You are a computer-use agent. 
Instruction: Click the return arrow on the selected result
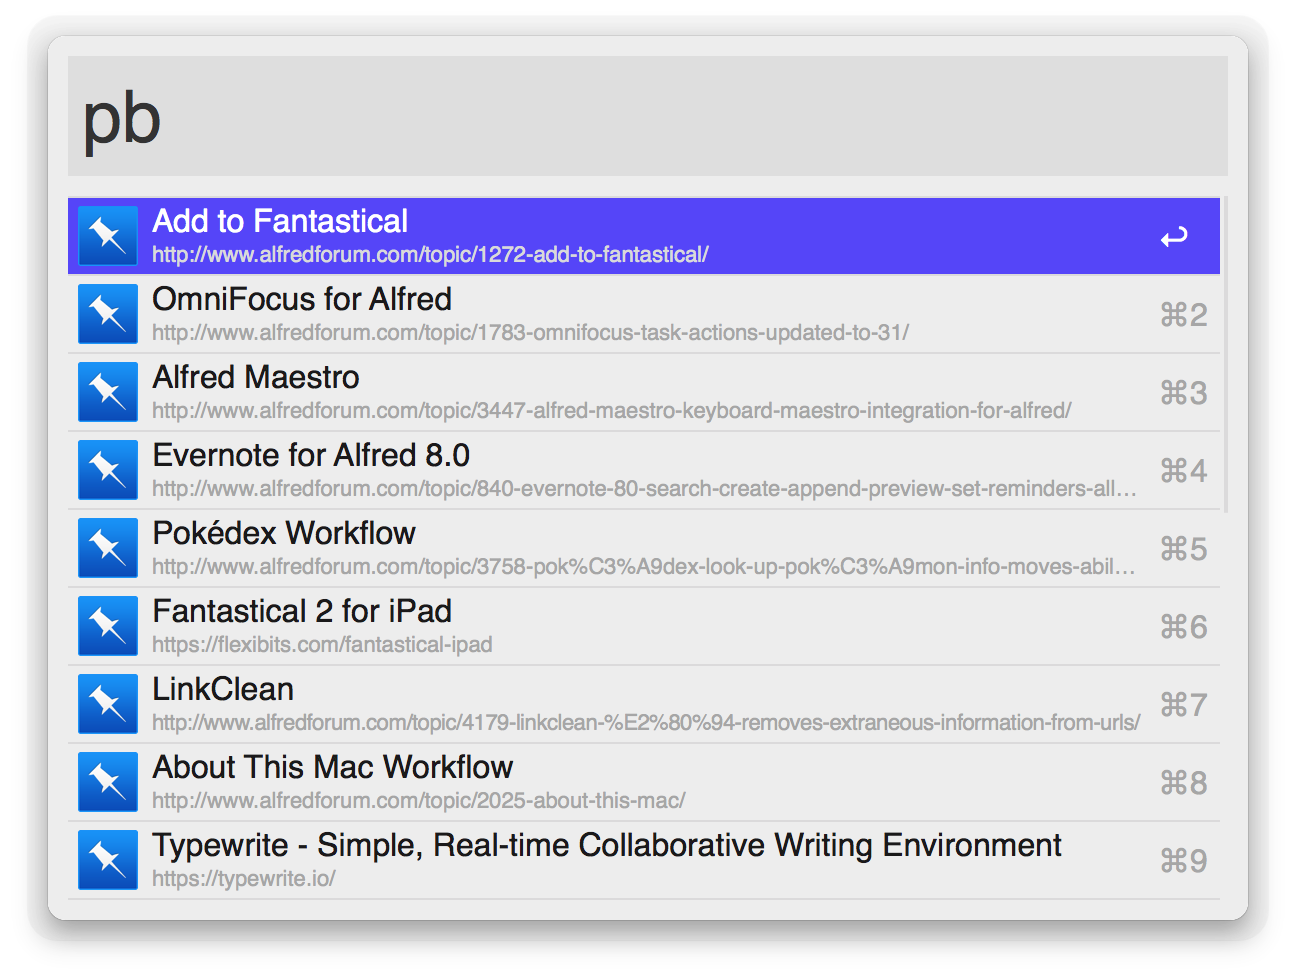pyautogui.click(x=1174, y=237)
